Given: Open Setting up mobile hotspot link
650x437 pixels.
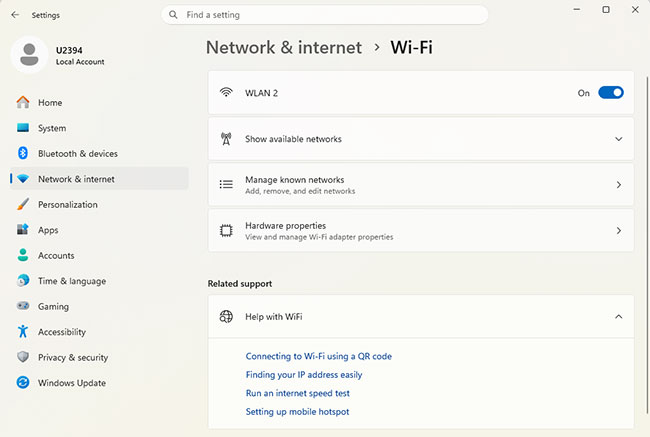Looking at the screenshot, I should [297, 412].
